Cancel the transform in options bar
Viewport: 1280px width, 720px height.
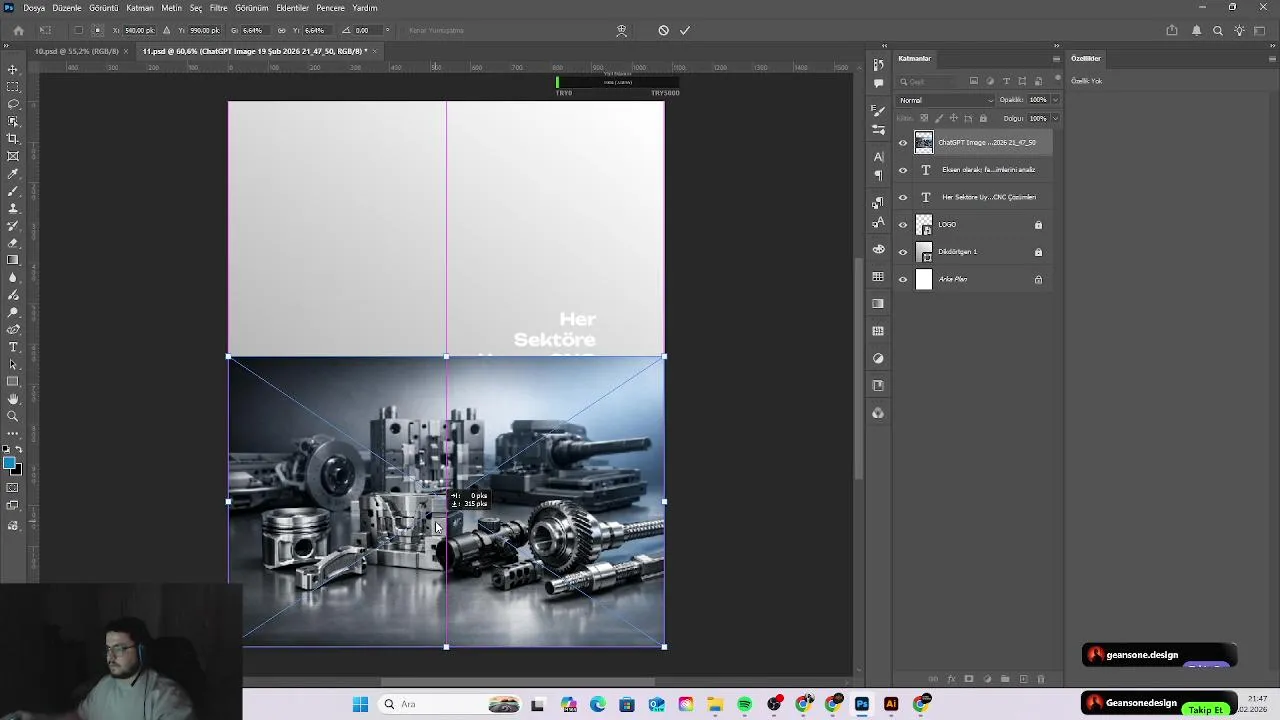point(663,30)
